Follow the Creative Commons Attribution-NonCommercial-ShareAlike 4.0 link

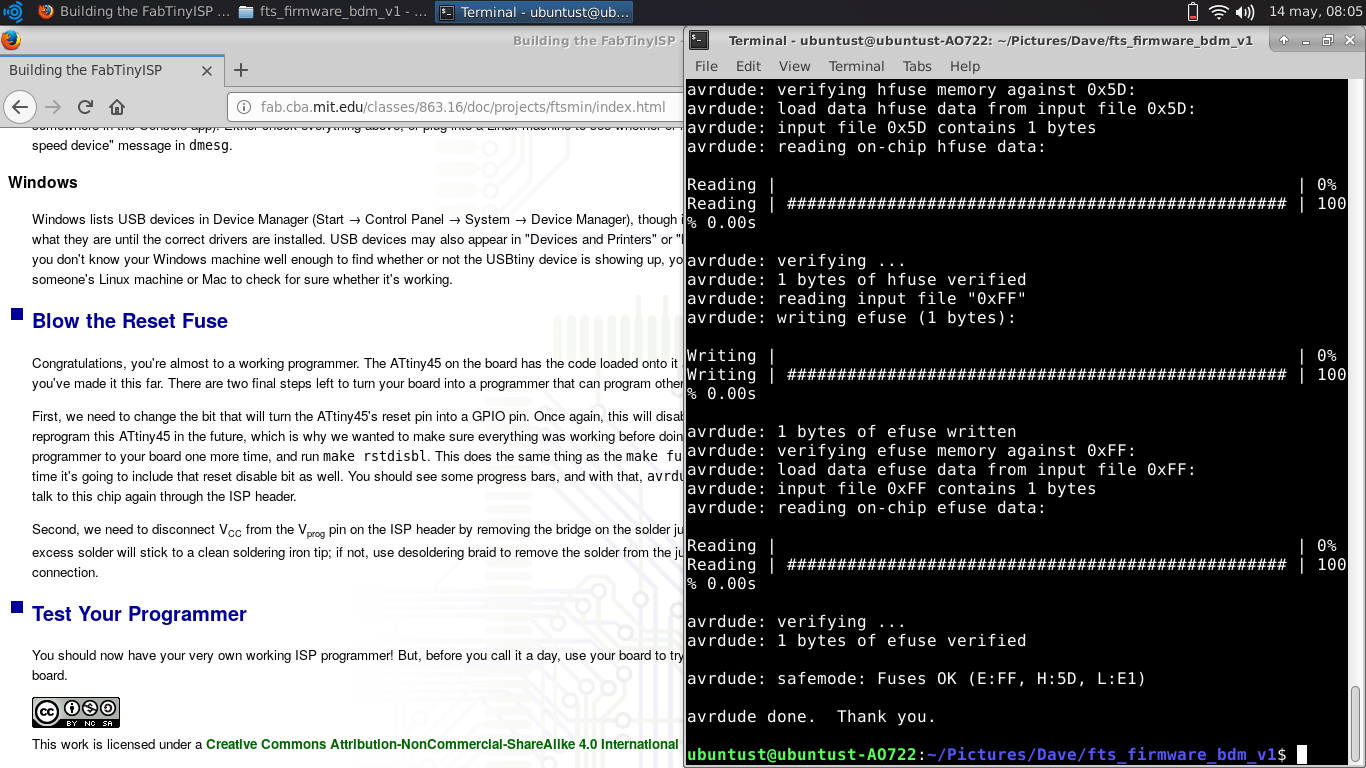[x=442, y=744]
